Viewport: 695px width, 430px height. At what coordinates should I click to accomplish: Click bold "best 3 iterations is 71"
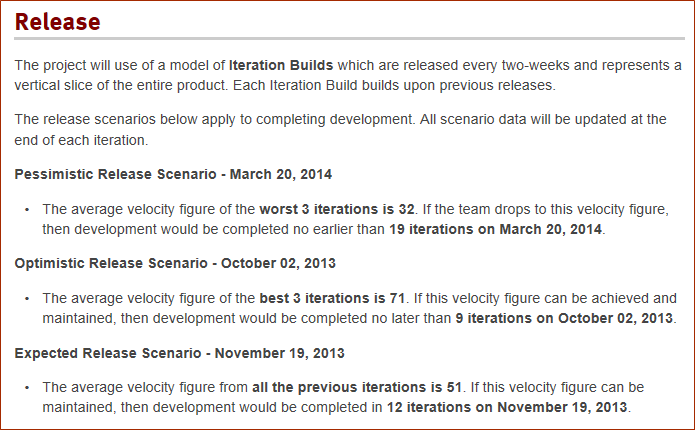[x=332, y=298]
